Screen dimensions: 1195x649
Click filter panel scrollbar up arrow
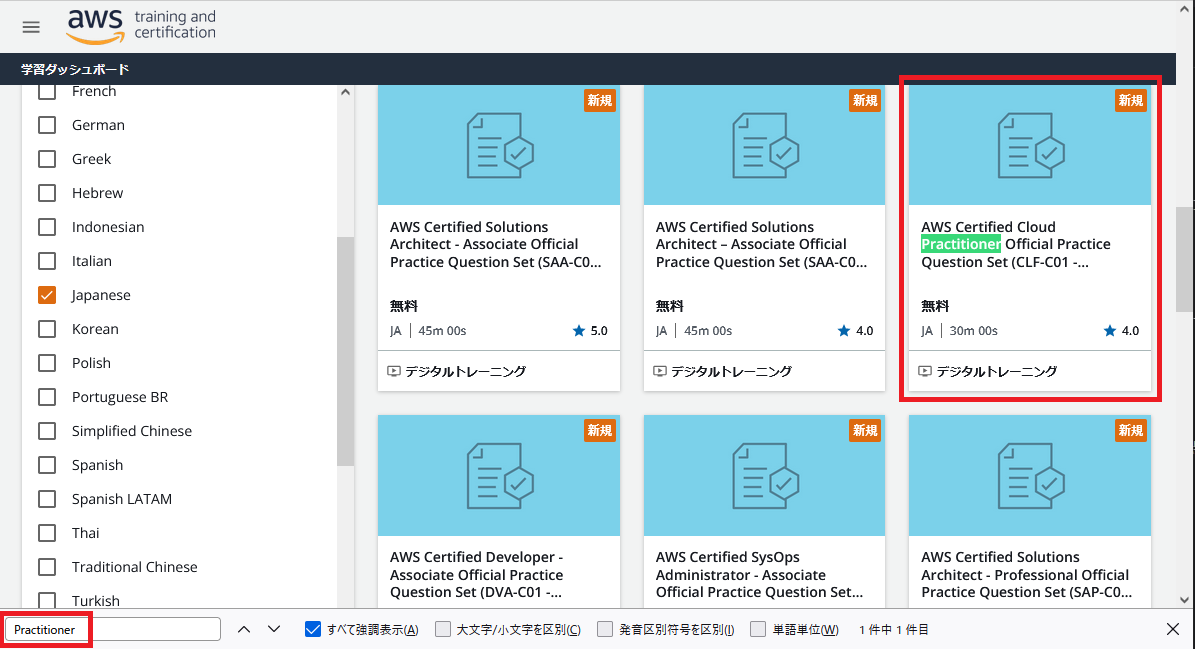345,92
